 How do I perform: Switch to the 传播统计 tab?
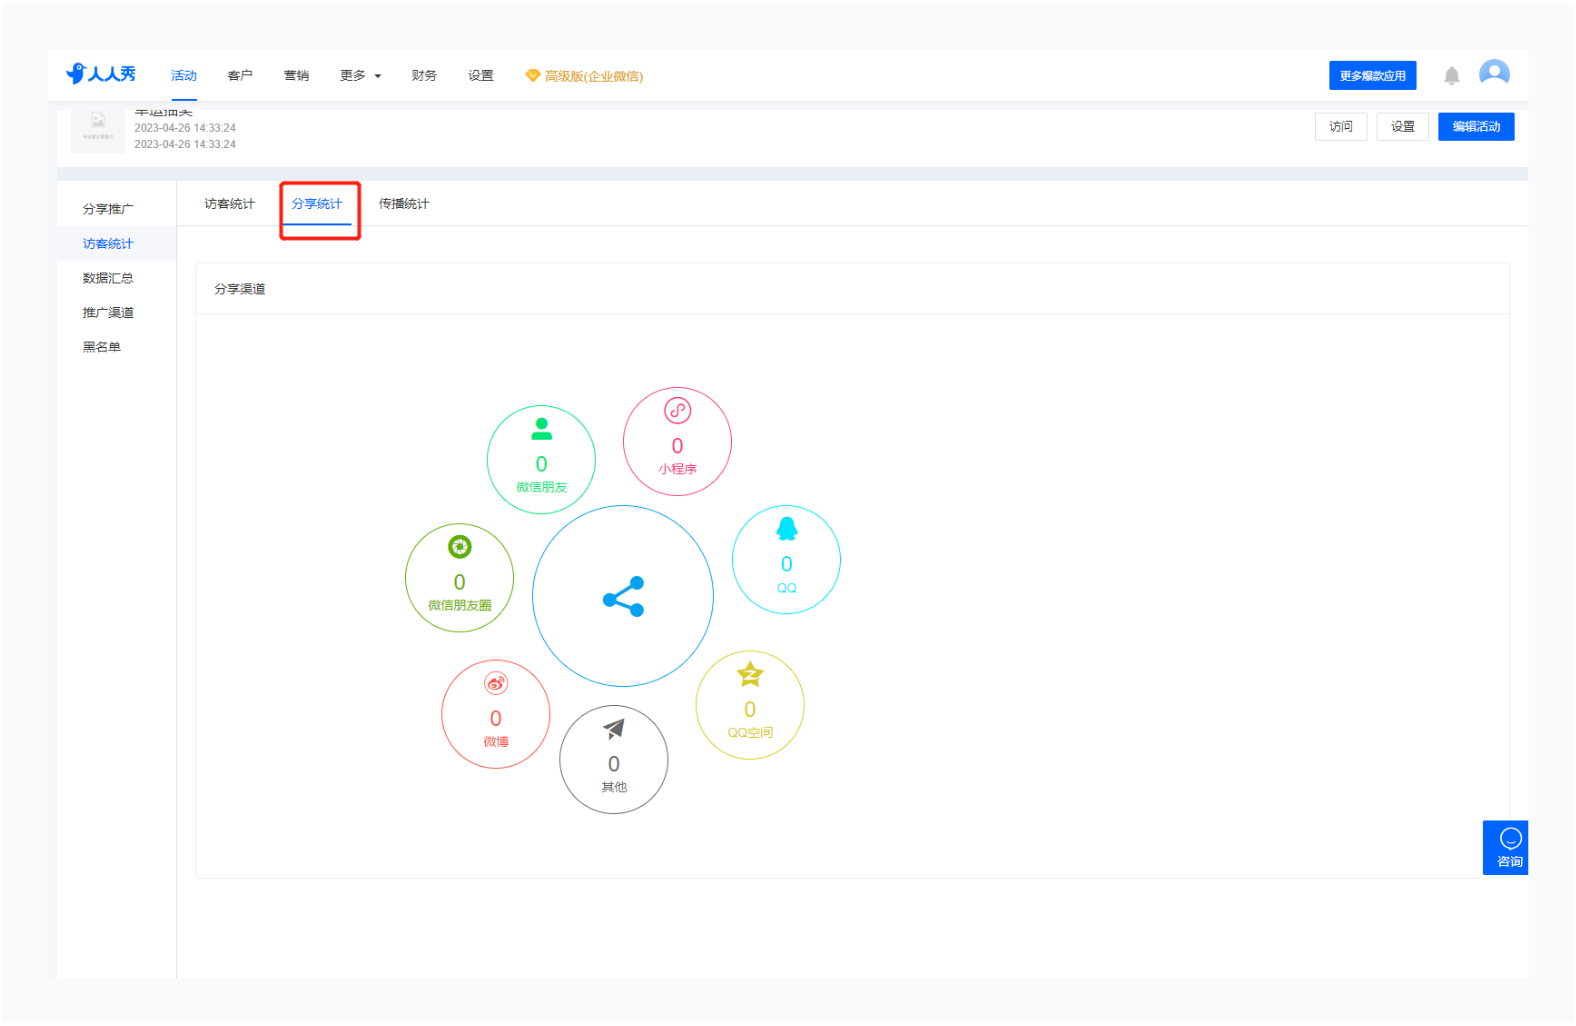[404, 204]
